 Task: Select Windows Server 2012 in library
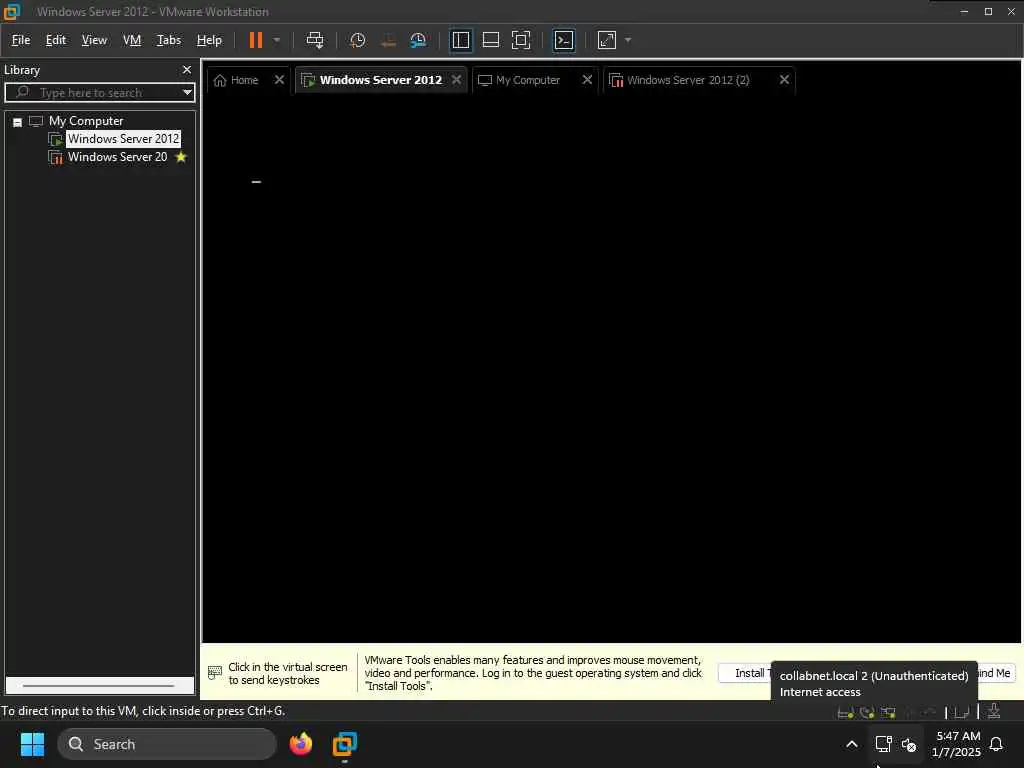tap(123, 138)
